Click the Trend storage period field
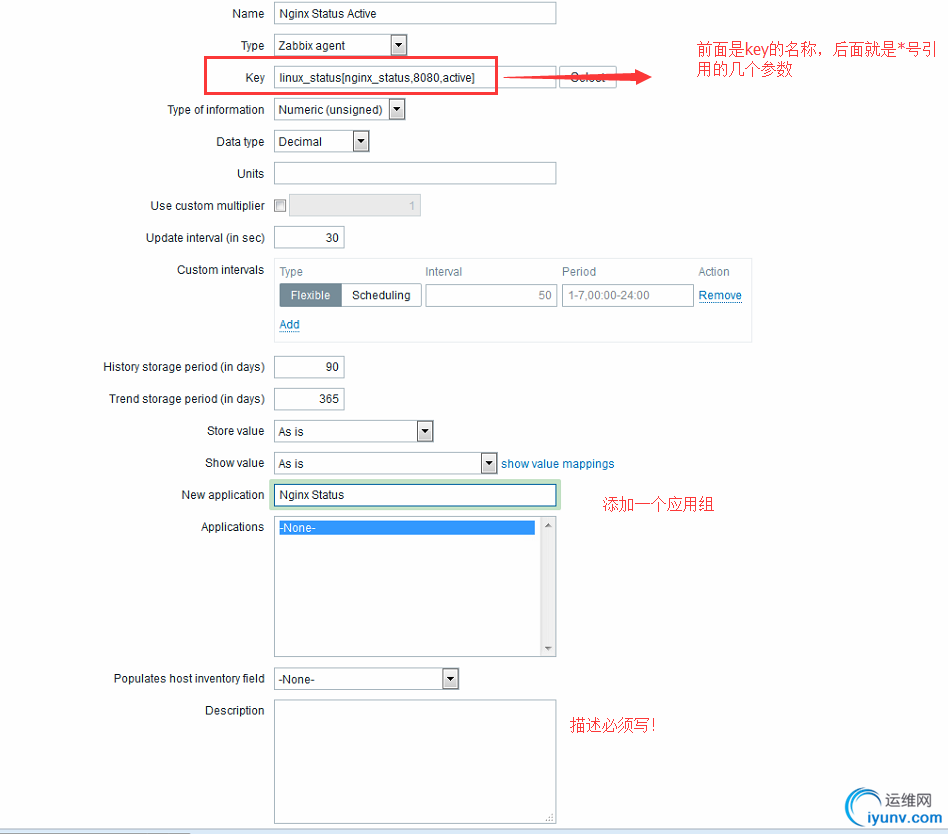The height and width of the screenshot is (834, 948). point(310,399)
